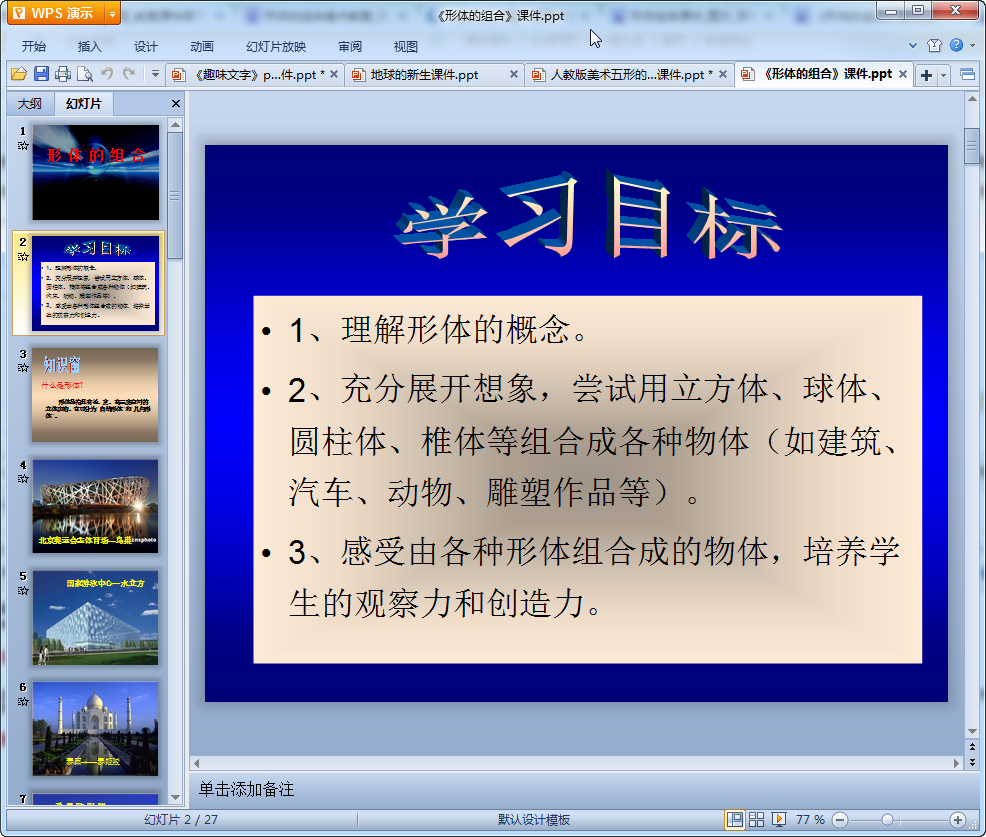Click the 学习目标 title on the slide

(x=588, y=215)
